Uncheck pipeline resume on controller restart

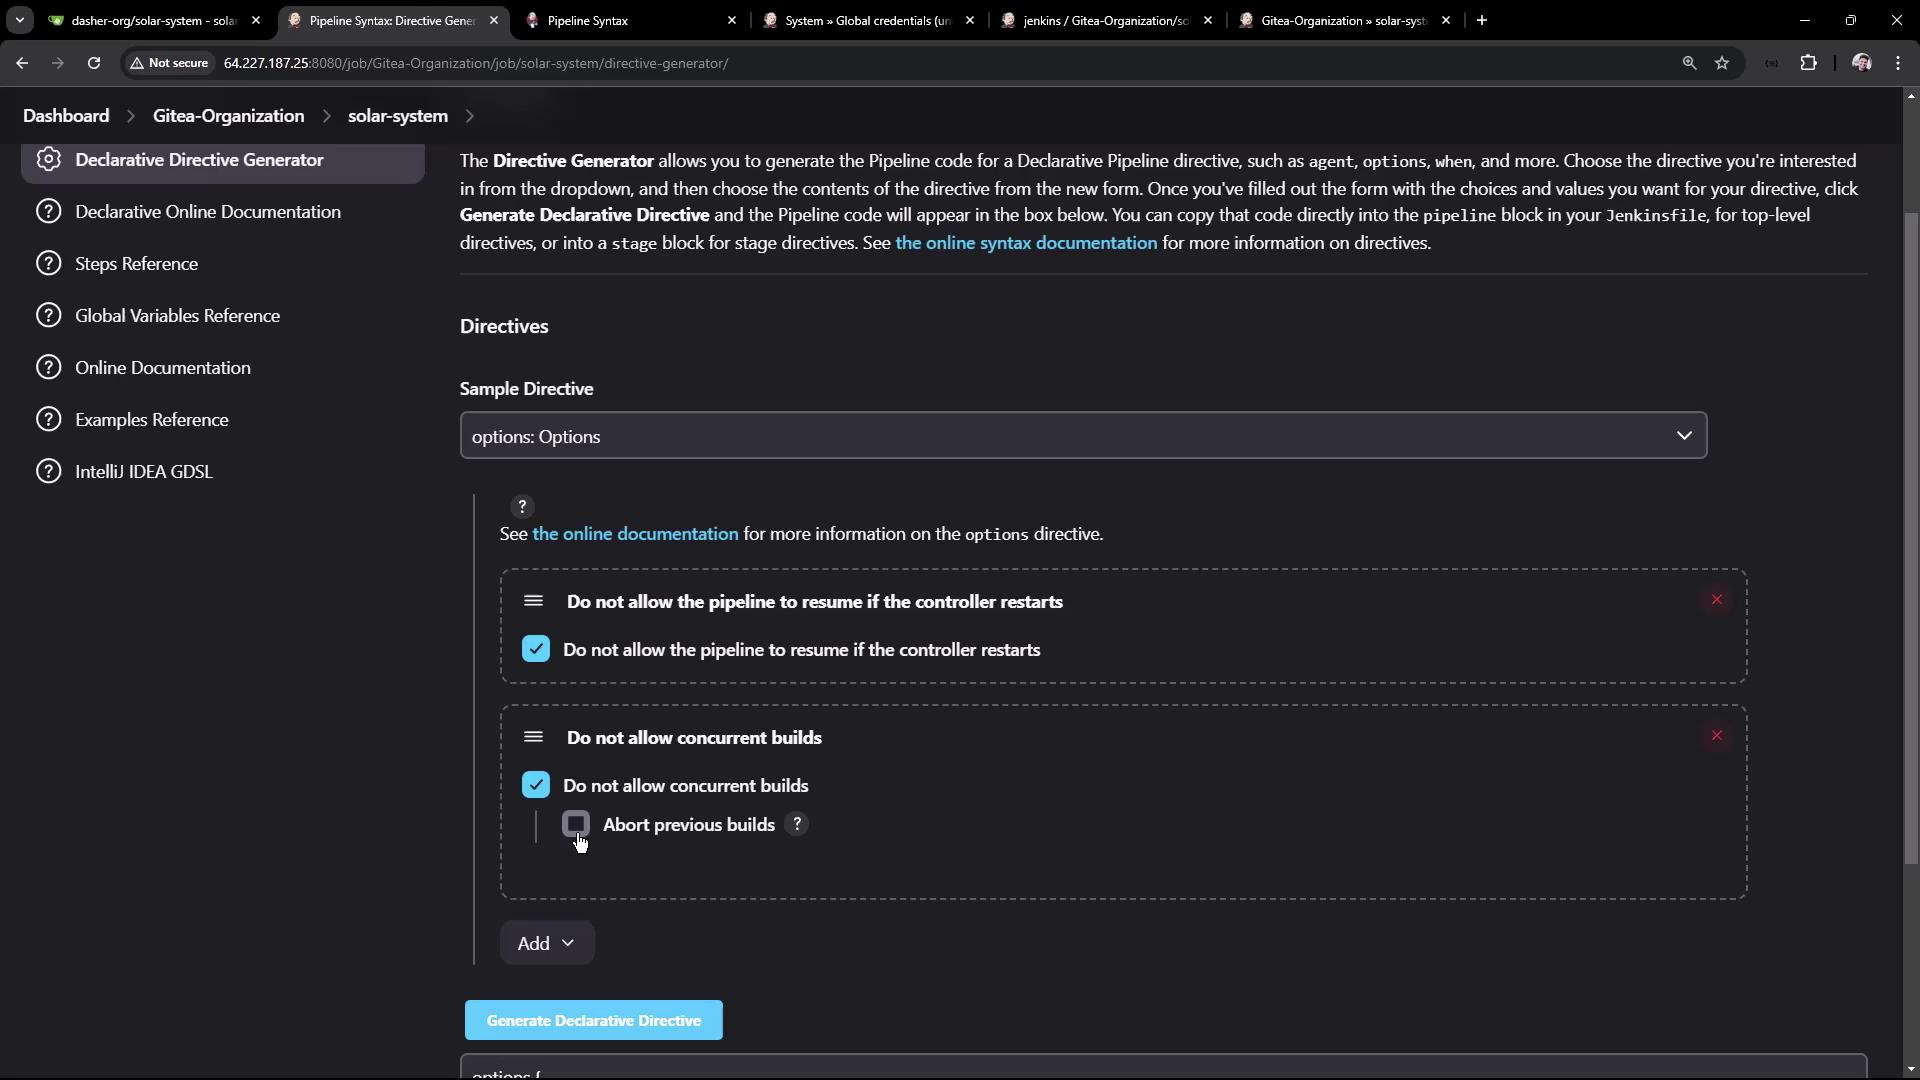(x=536, y=649)
